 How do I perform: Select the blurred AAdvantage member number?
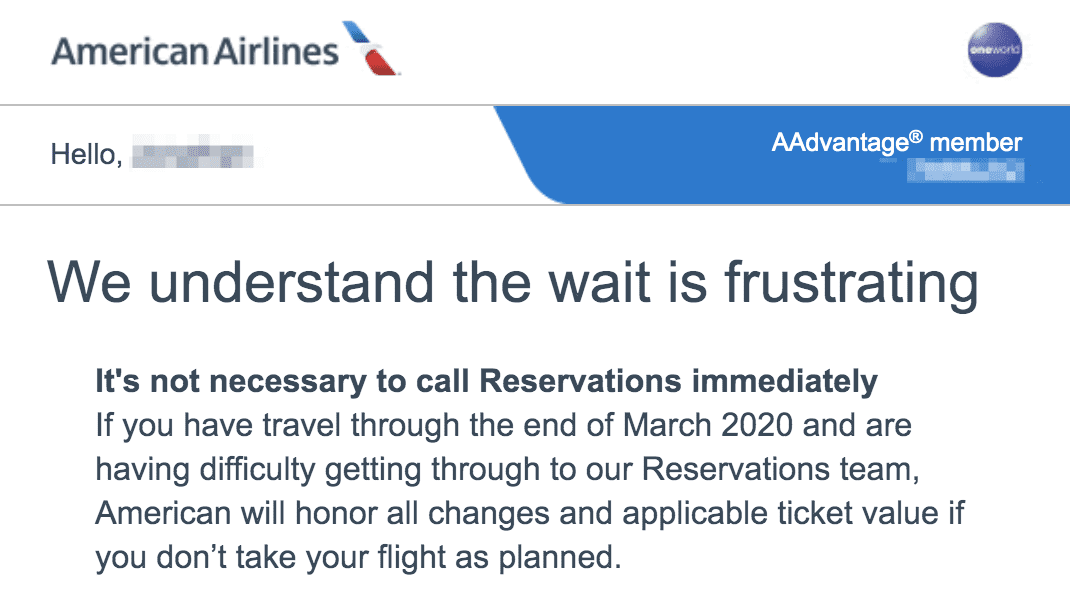(x=966, y=170)
